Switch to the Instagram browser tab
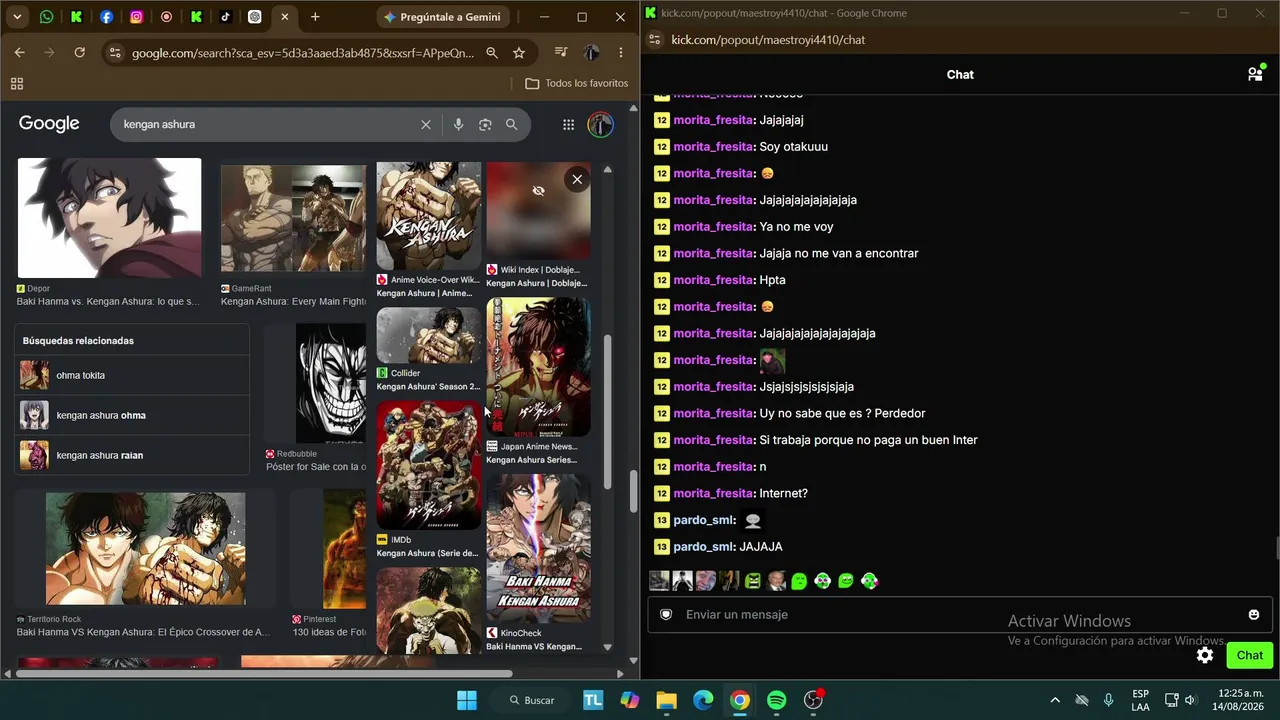The width and height of the screenshot is (1280, 720). pos(137,17)
